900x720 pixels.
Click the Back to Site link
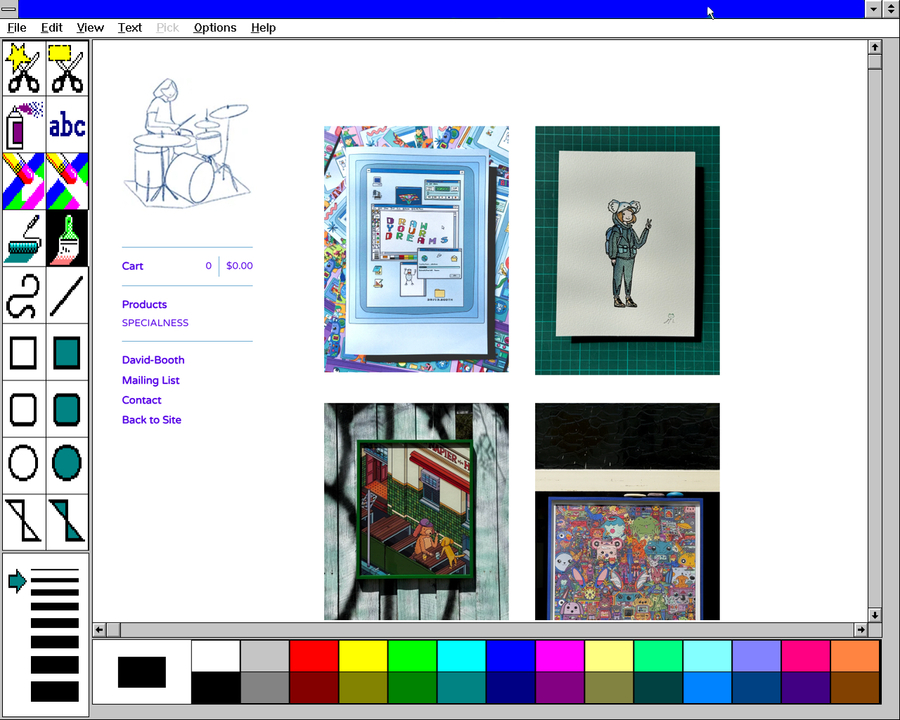(x=152, y=420)
